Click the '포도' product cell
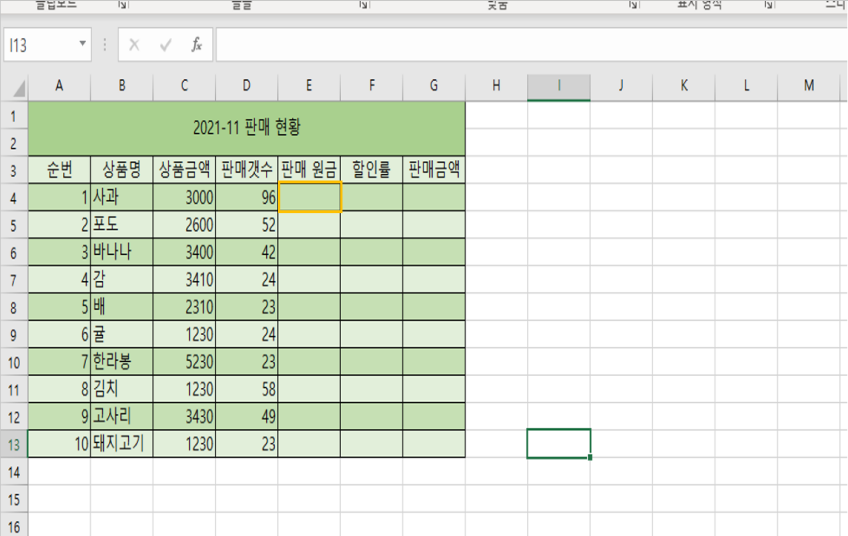Viewport: 848px width, 536px height. [122, 224]
